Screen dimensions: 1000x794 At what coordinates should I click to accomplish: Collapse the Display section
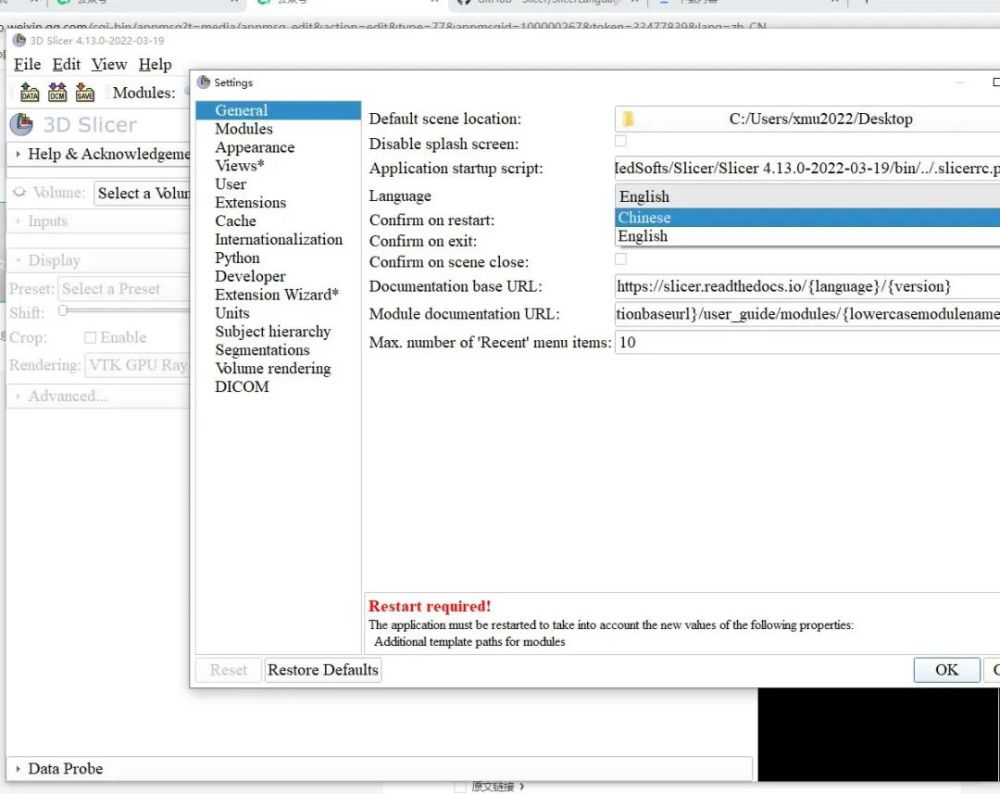pos(99,260)
